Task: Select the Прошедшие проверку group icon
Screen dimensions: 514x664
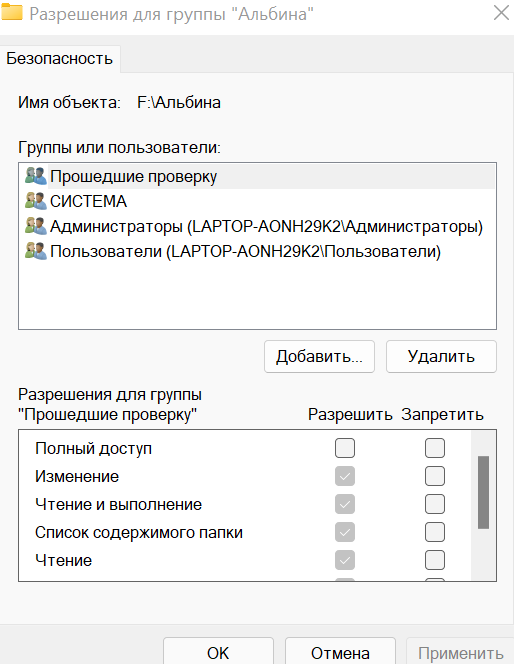Action: 36,176
